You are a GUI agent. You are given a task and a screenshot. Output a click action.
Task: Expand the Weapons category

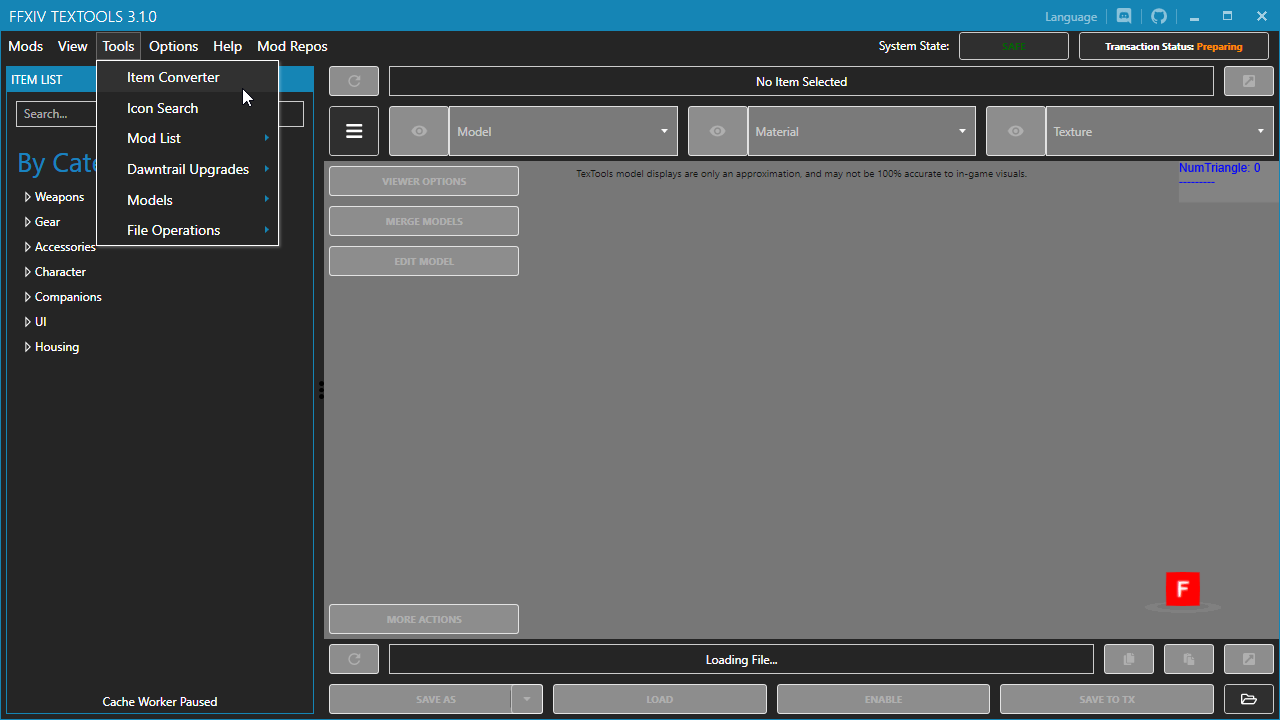click(x=28, y=197)
